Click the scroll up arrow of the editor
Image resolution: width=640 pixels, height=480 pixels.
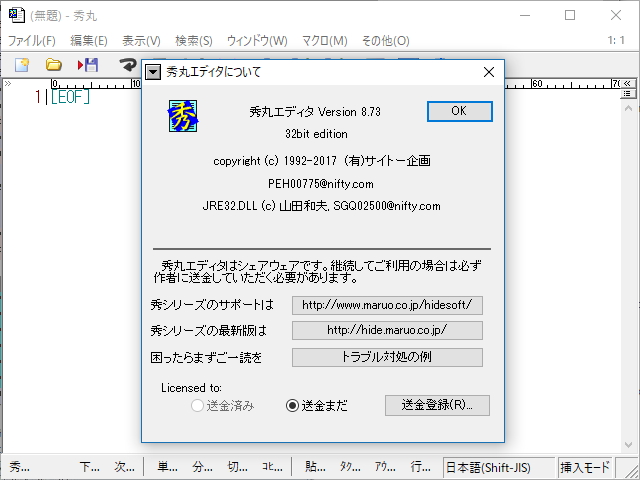pos(628,108)
